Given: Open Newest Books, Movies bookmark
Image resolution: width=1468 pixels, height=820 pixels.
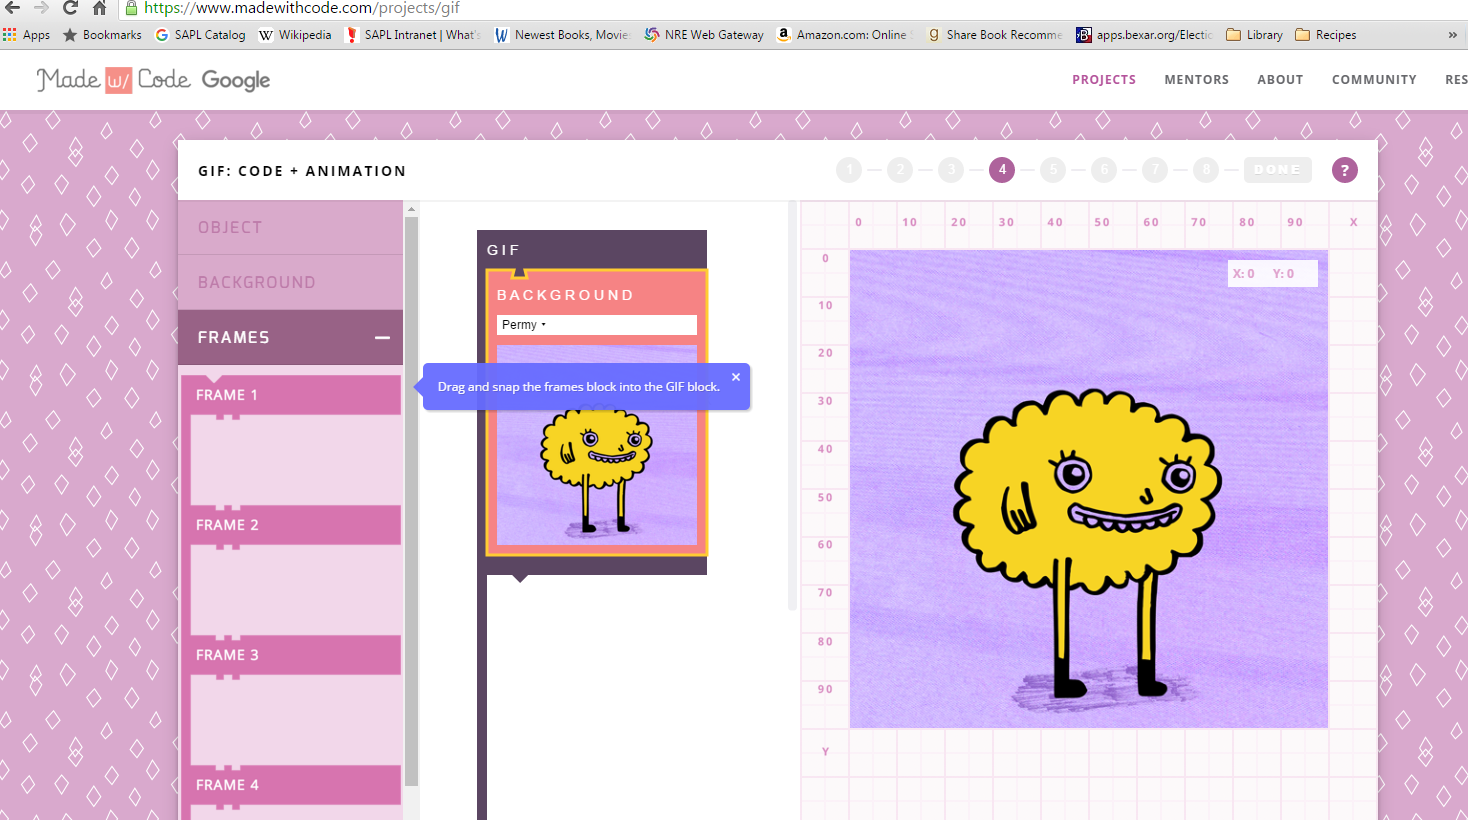Looking at the screenshot, I should pyautogui.click(x=562, y=35).
